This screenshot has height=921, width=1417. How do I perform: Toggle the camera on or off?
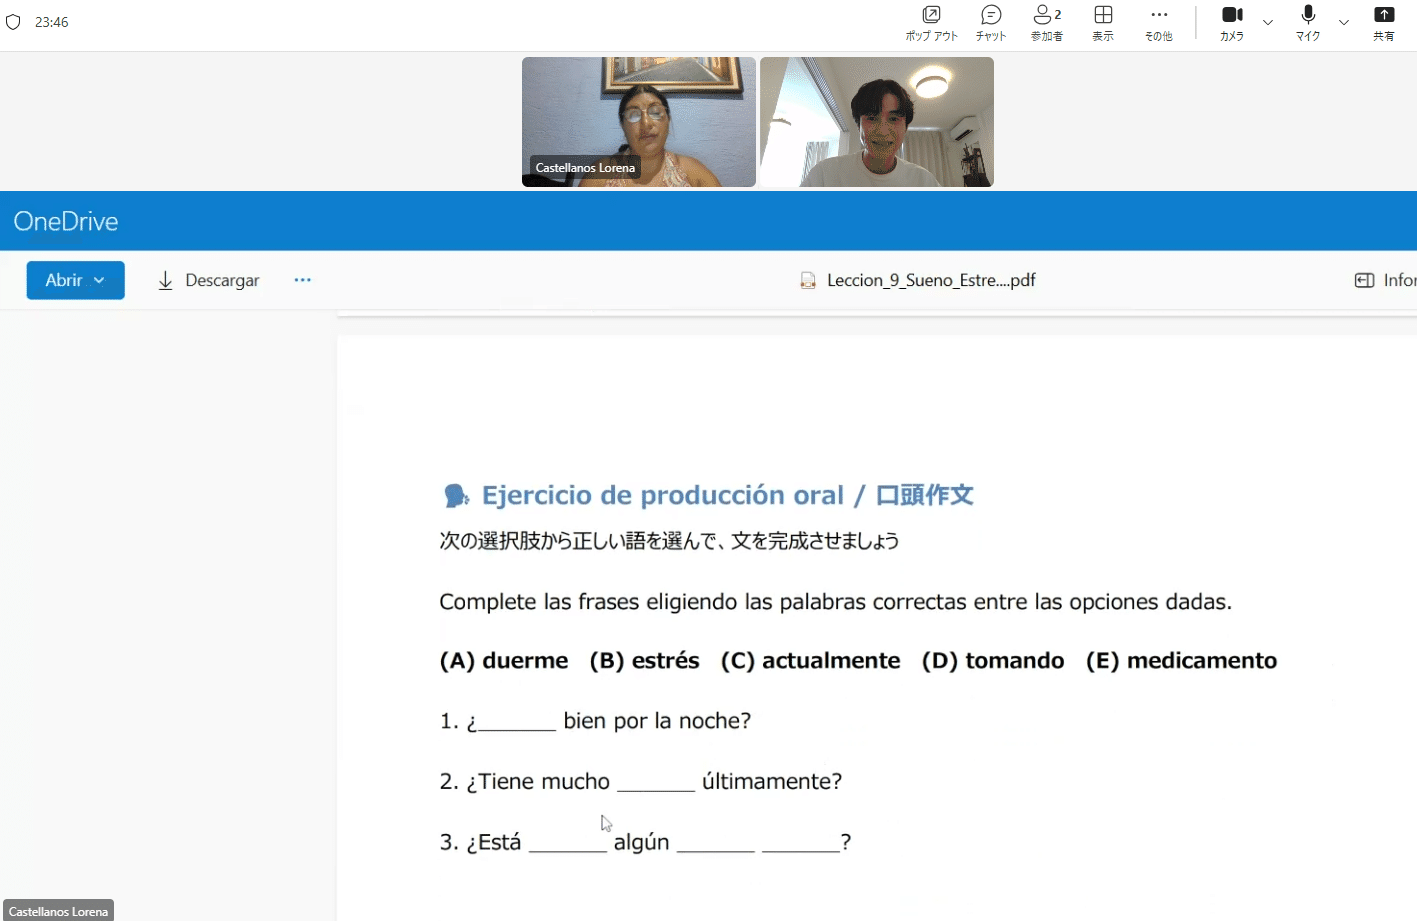click(x=1232, y=22)
